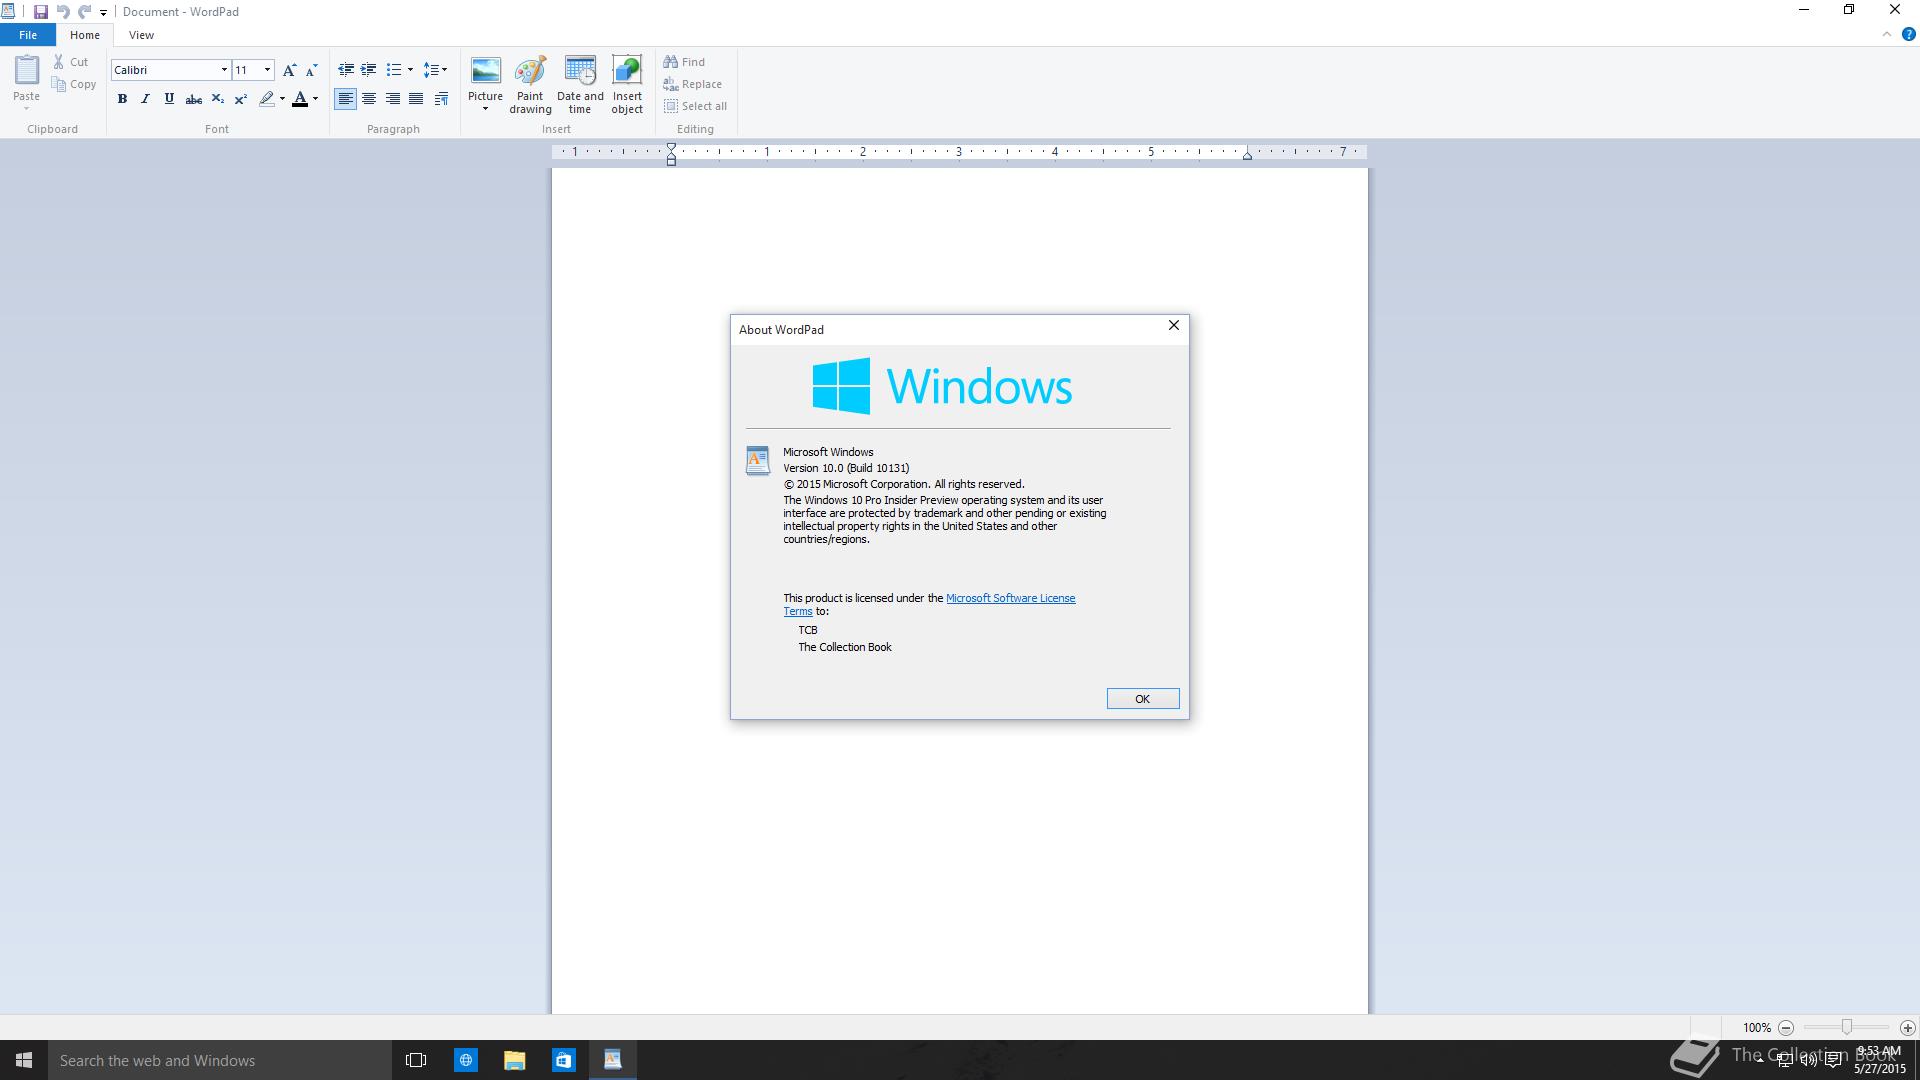
Task: Toggle Subscript formatting
Action: pyautogui.click(x=217, y=99)
